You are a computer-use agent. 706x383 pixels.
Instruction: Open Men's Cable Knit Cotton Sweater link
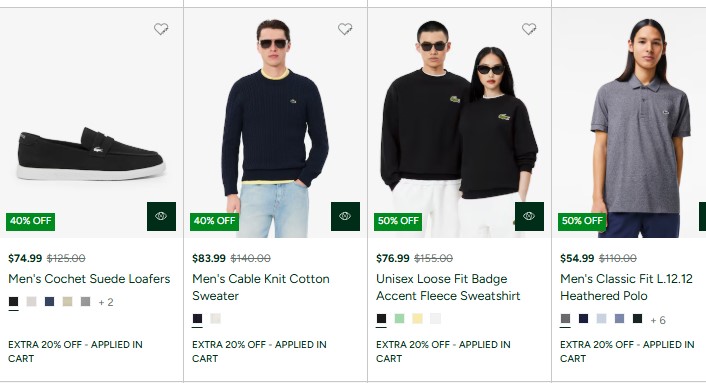point(261,287)
